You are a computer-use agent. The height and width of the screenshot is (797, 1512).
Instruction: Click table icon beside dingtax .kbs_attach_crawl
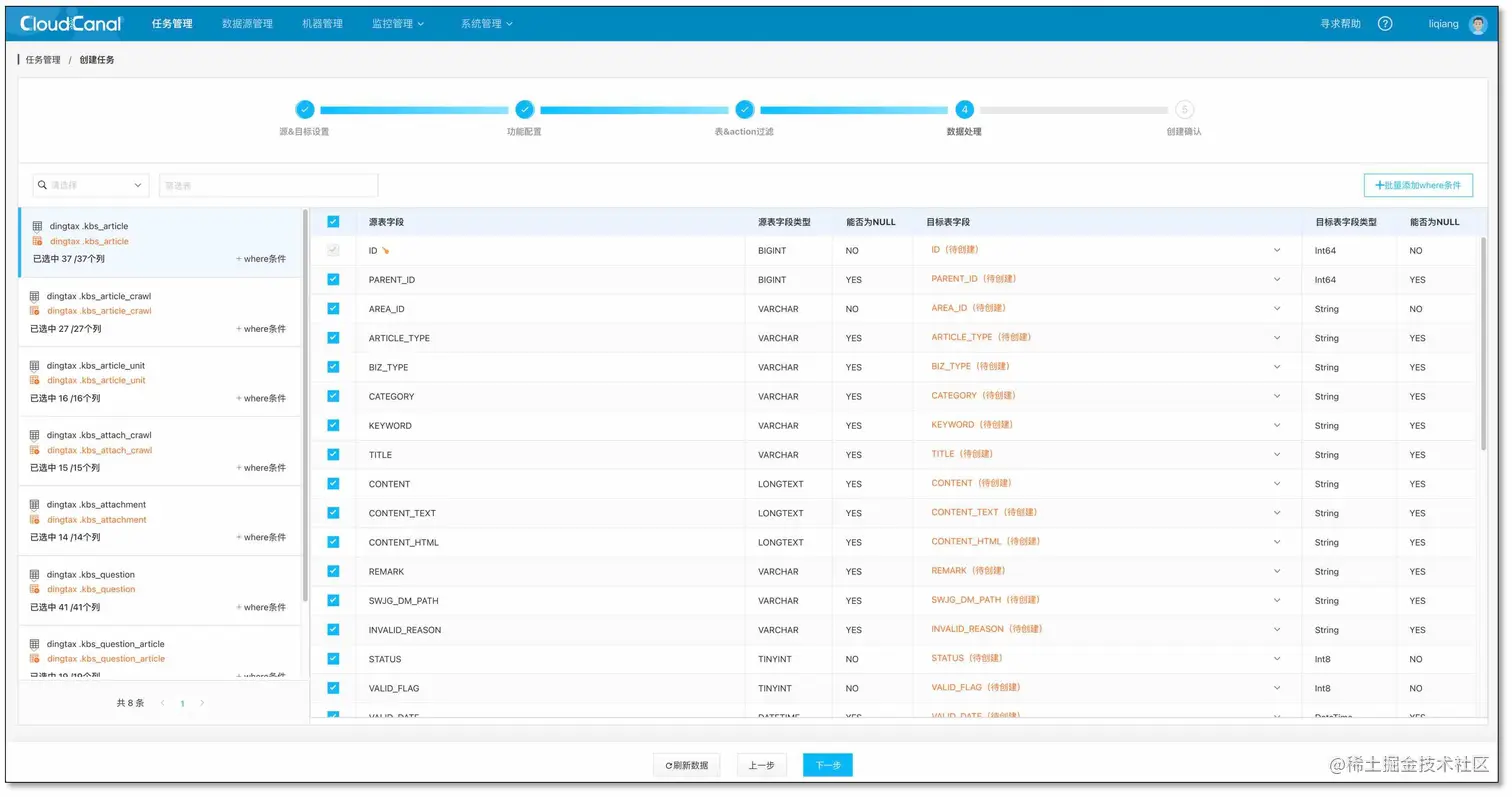coord(35,435)
